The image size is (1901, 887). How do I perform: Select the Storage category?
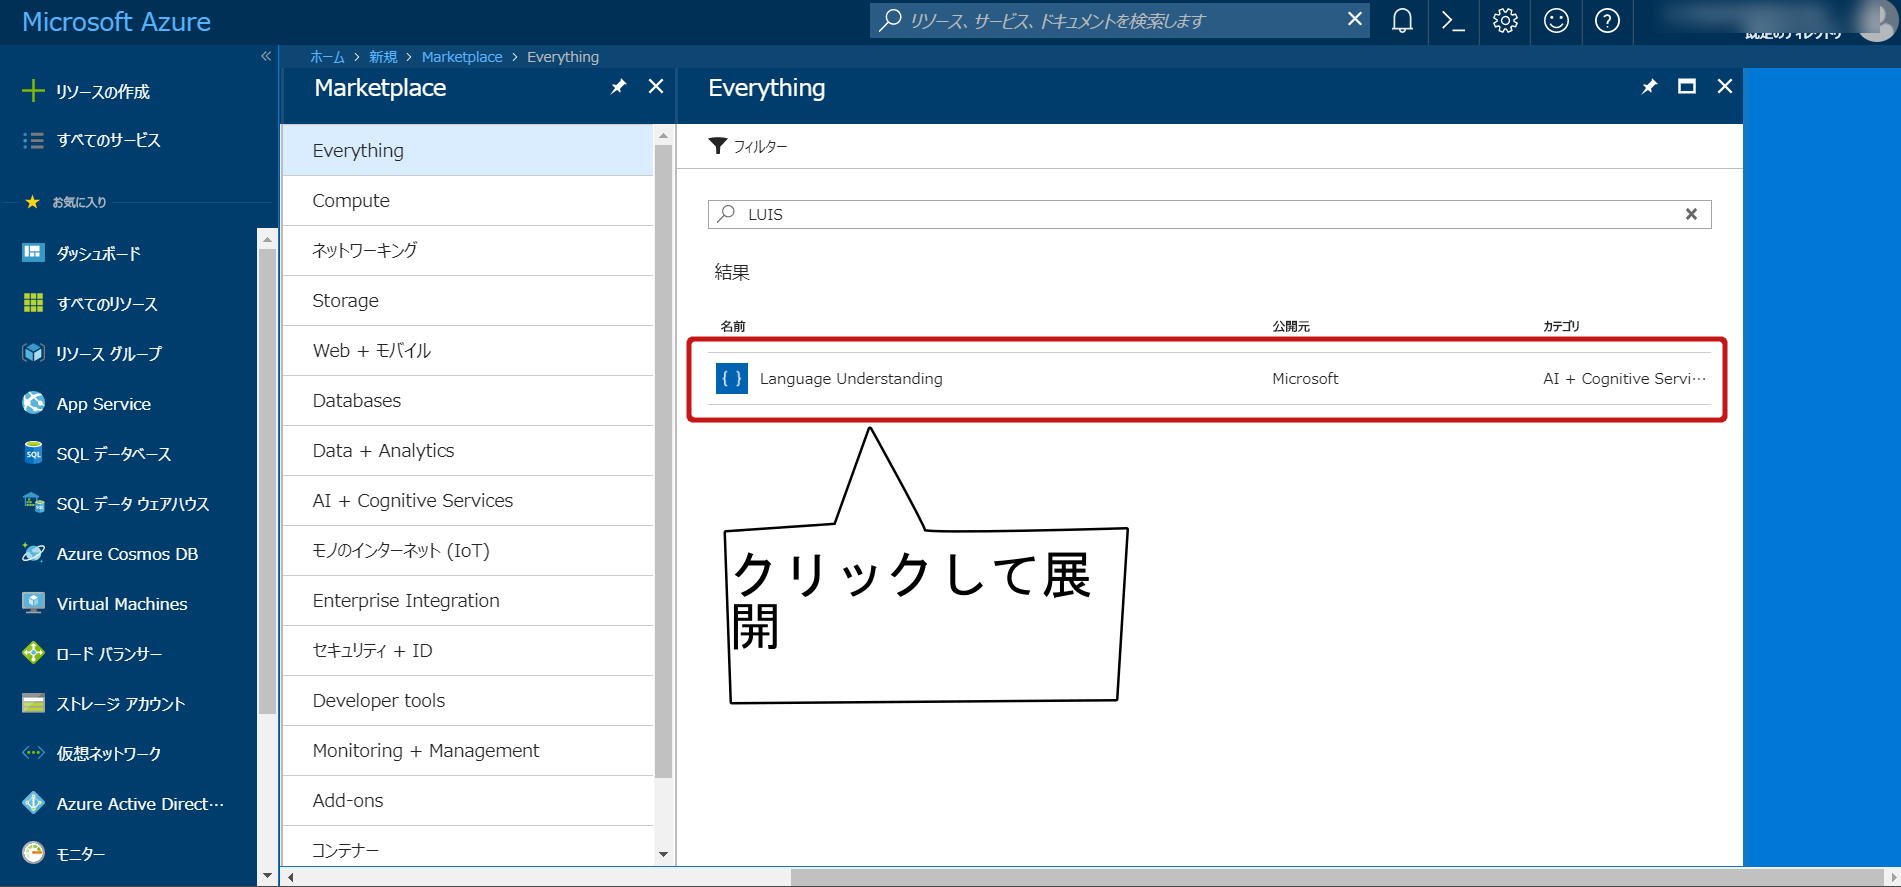pyautogui.click(x=468, y=300)
